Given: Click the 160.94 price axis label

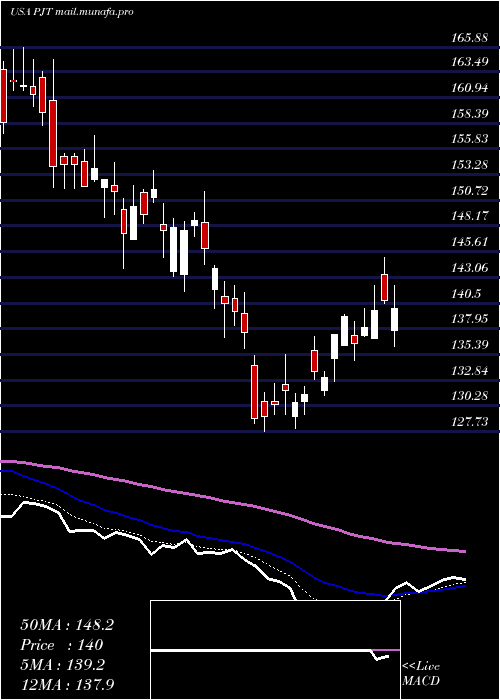Looking at the screenshot, I should (469, 88).
